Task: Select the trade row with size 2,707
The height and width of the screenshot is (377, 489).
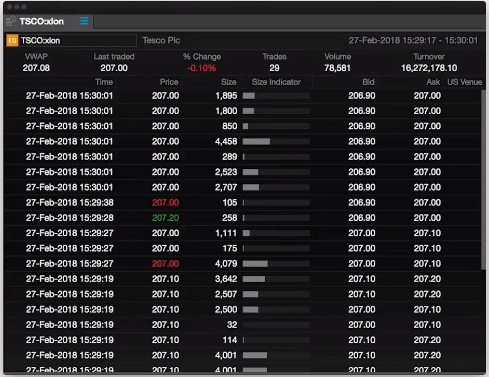Action: click(x=242, y=187)
